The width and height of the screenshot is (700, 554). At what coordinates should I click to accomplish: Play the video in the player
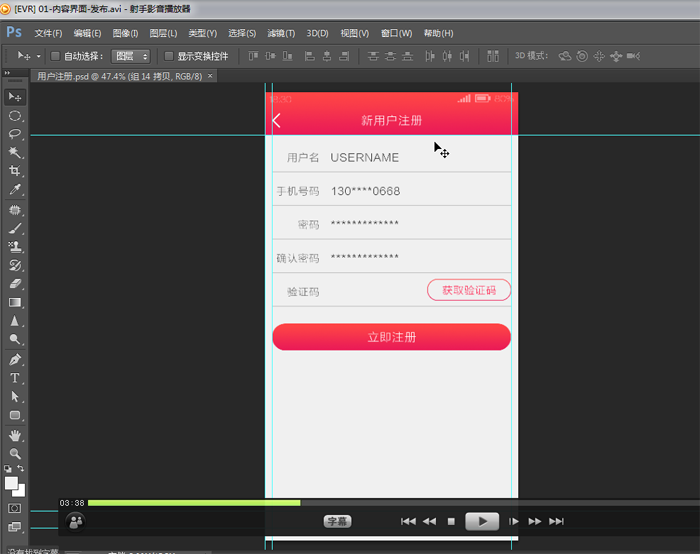tap(482, 521)
